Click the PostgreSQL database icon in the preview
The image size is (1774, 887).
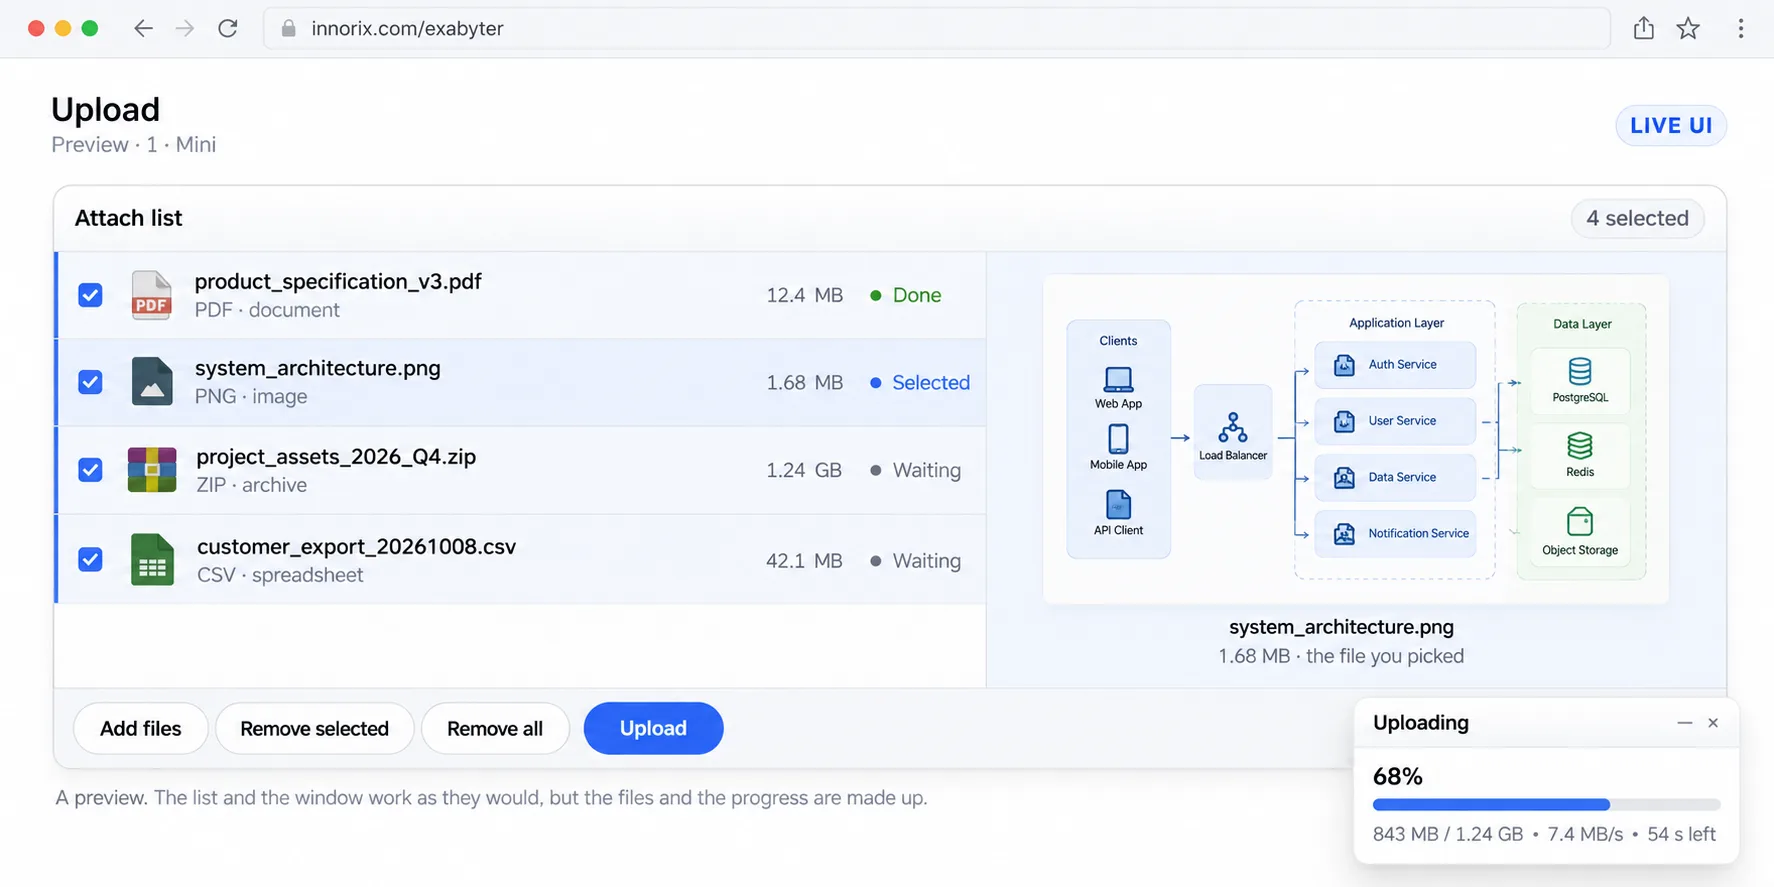coord(1580,372)
